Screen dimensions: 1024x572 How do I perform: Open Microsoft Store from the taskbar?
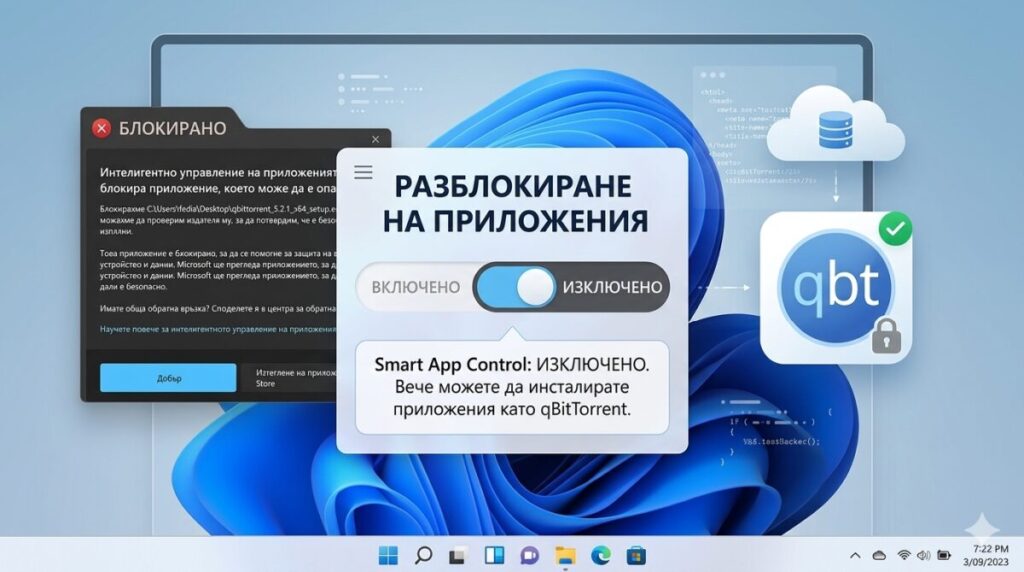click(636, 555)
